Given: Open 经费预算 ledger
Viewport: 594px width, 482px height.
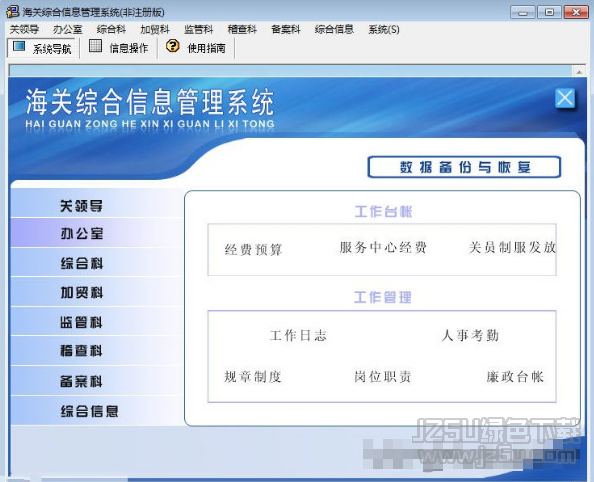Looking at the screenshot, I should tap(253, 250).
